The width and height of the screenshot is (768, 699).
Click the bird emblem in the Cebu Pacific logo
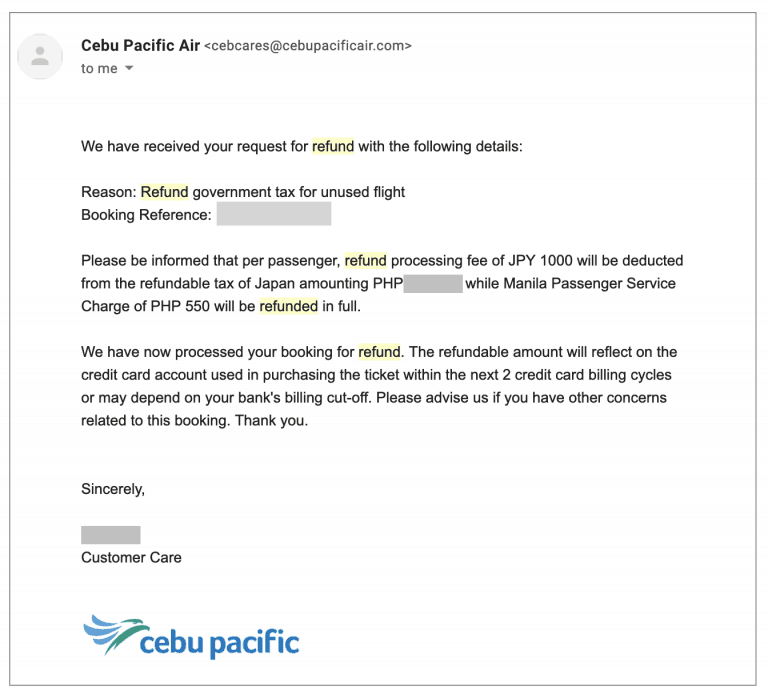113,635
